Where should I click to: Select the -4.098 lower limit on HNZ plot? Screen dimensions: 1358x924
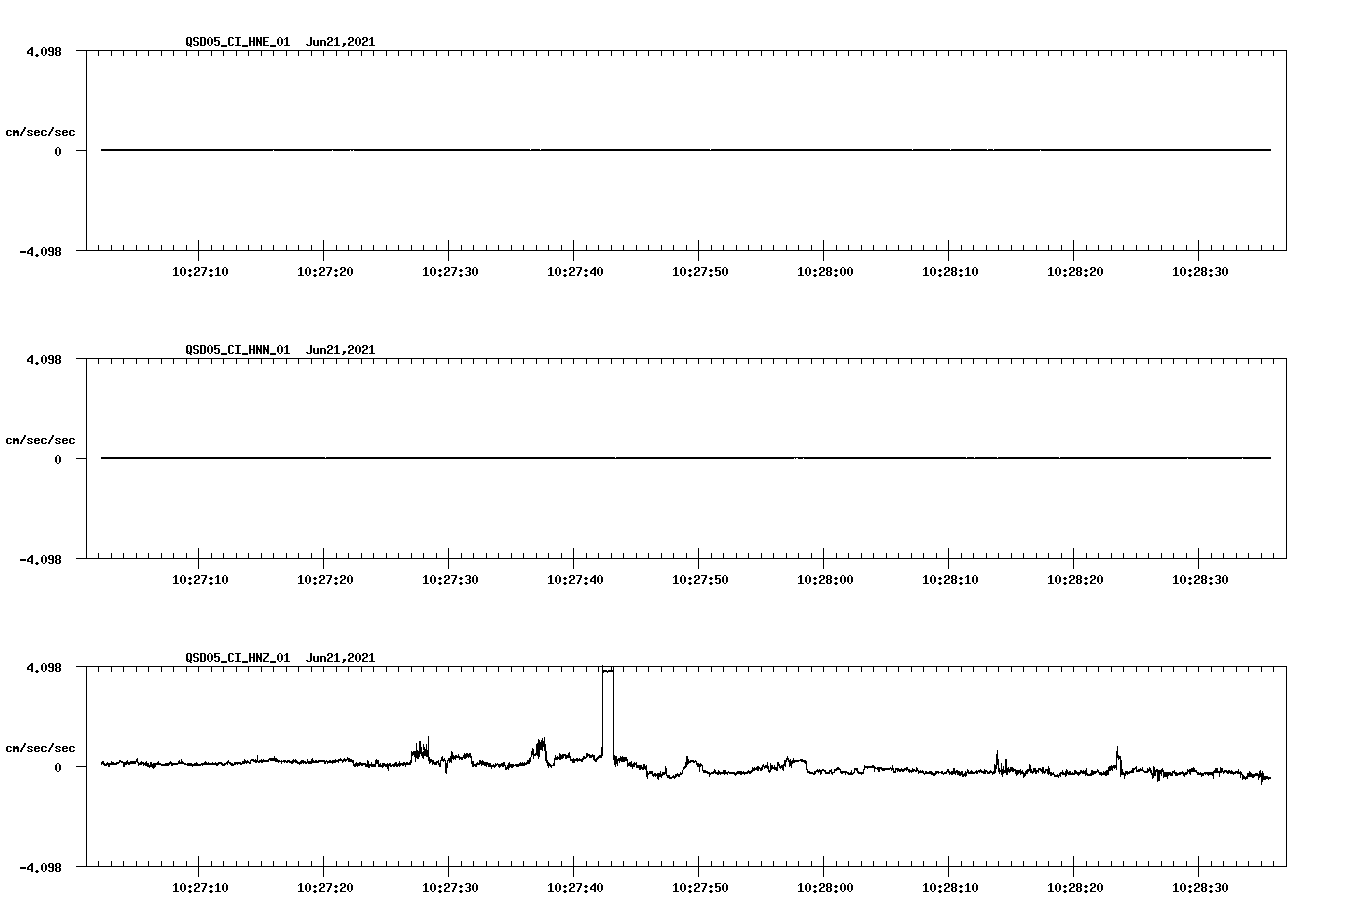[40, 867]
